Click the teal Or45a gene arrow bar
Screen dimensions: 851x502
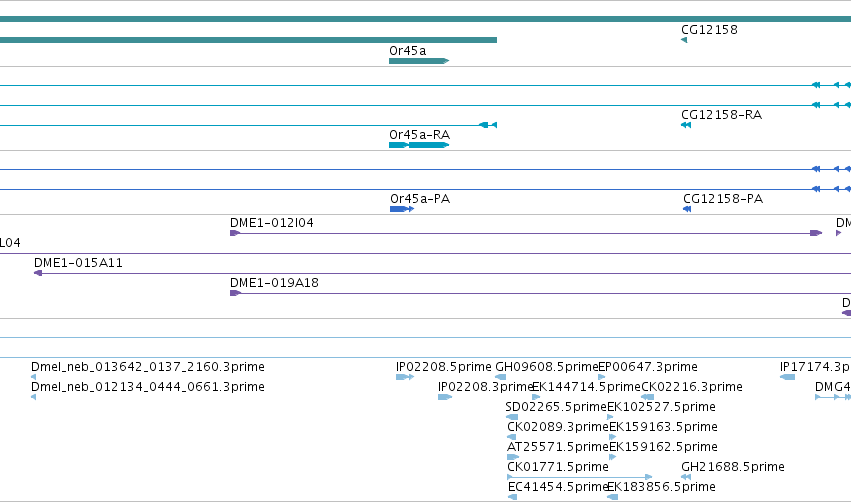click(419, 61)
